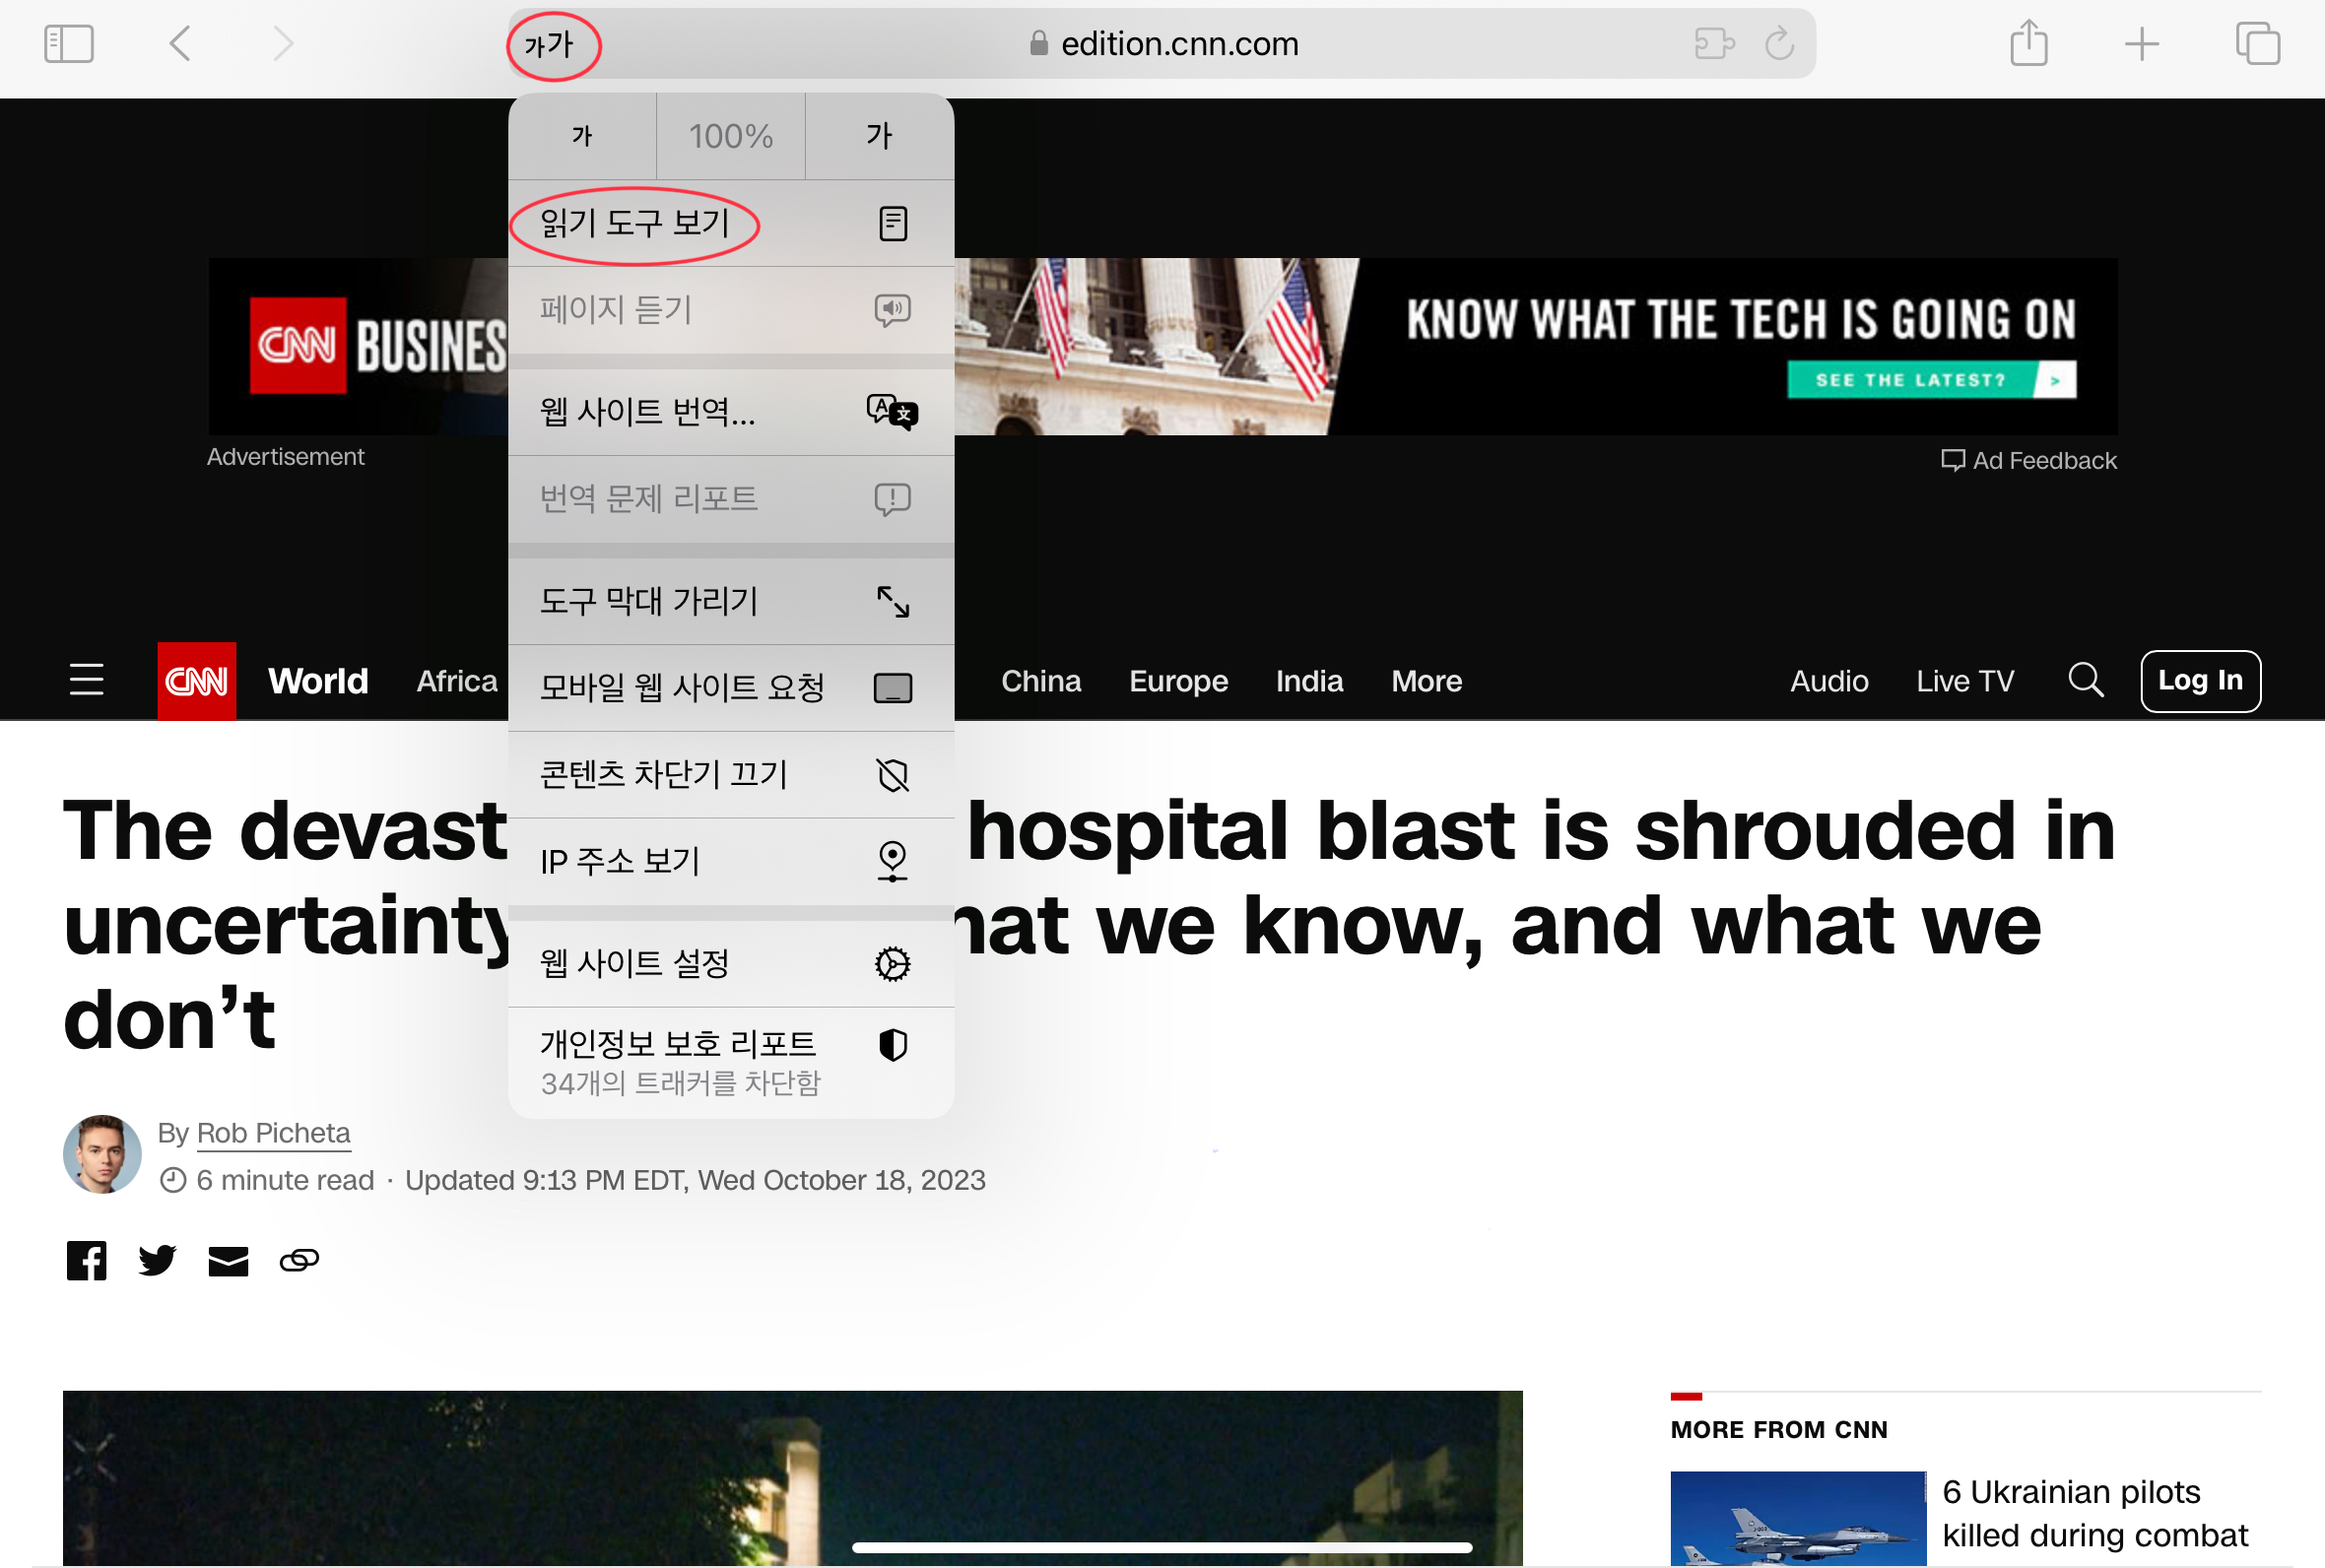Toggle the Safari sidebar panel icon

pos(69,44)
